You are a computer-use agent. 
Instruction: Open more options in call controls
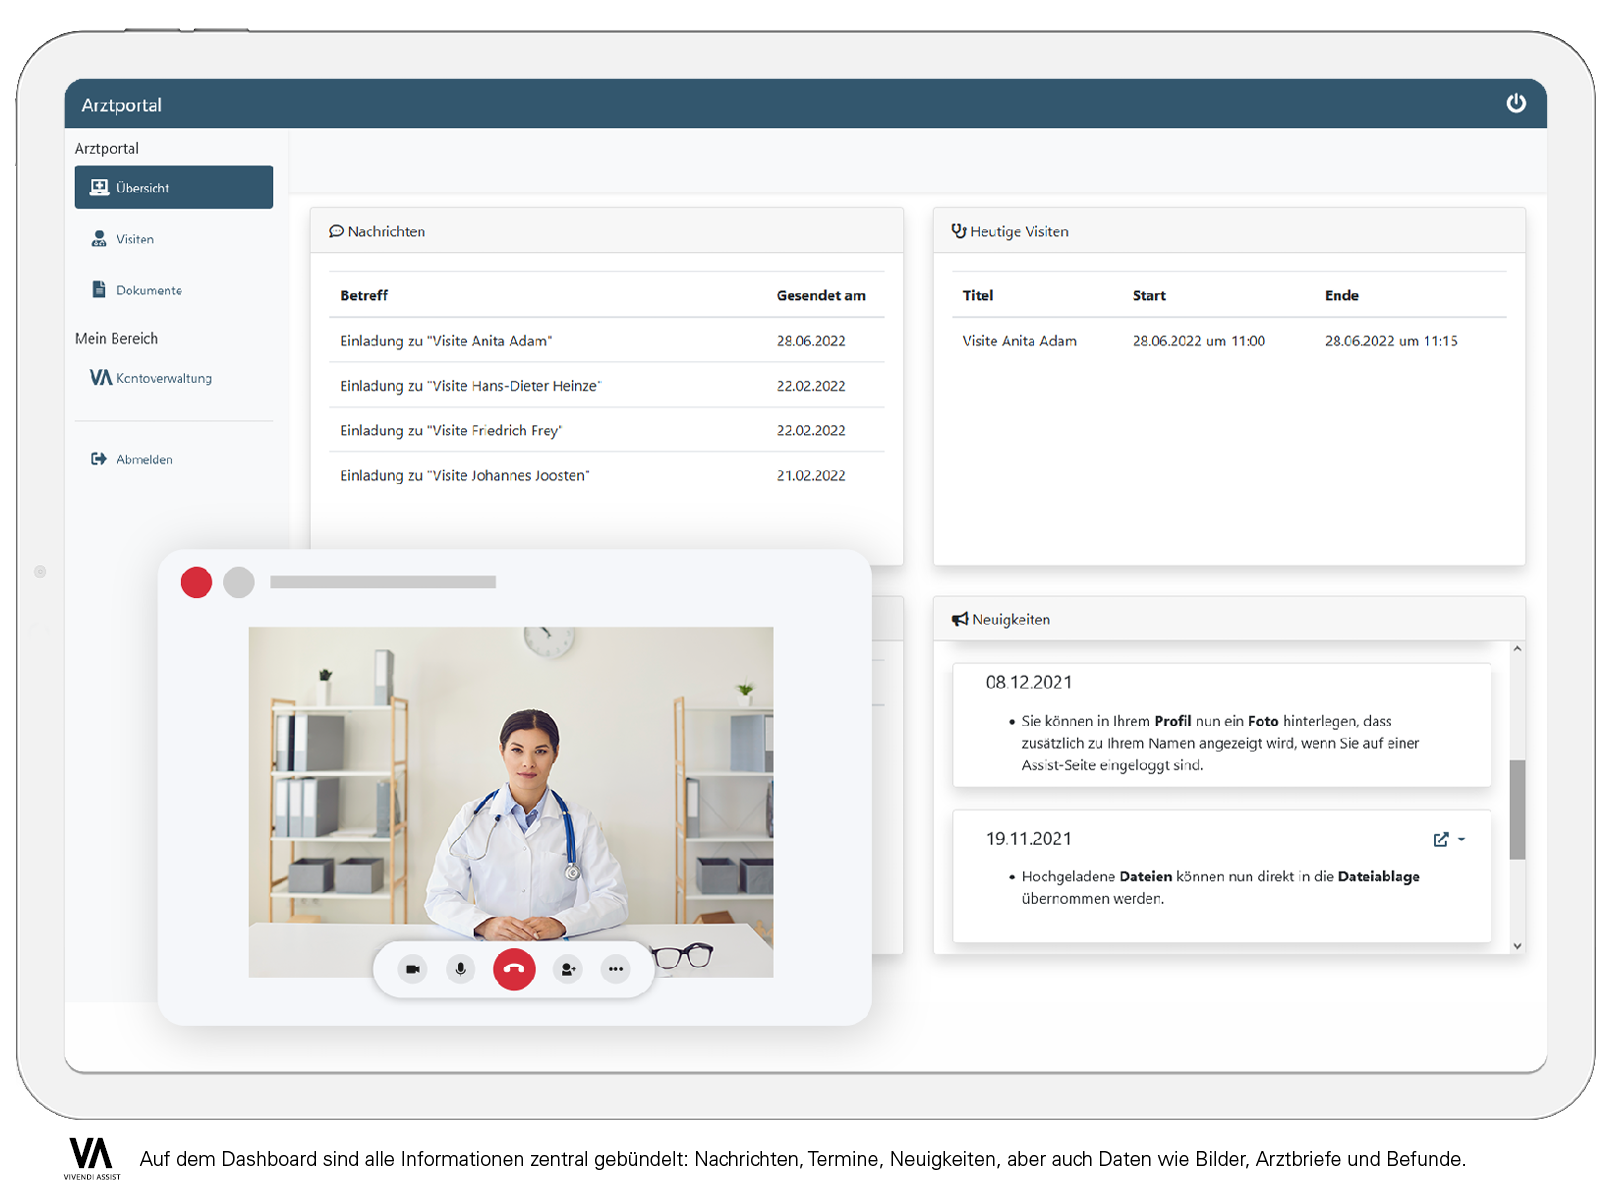click(616, 969)
